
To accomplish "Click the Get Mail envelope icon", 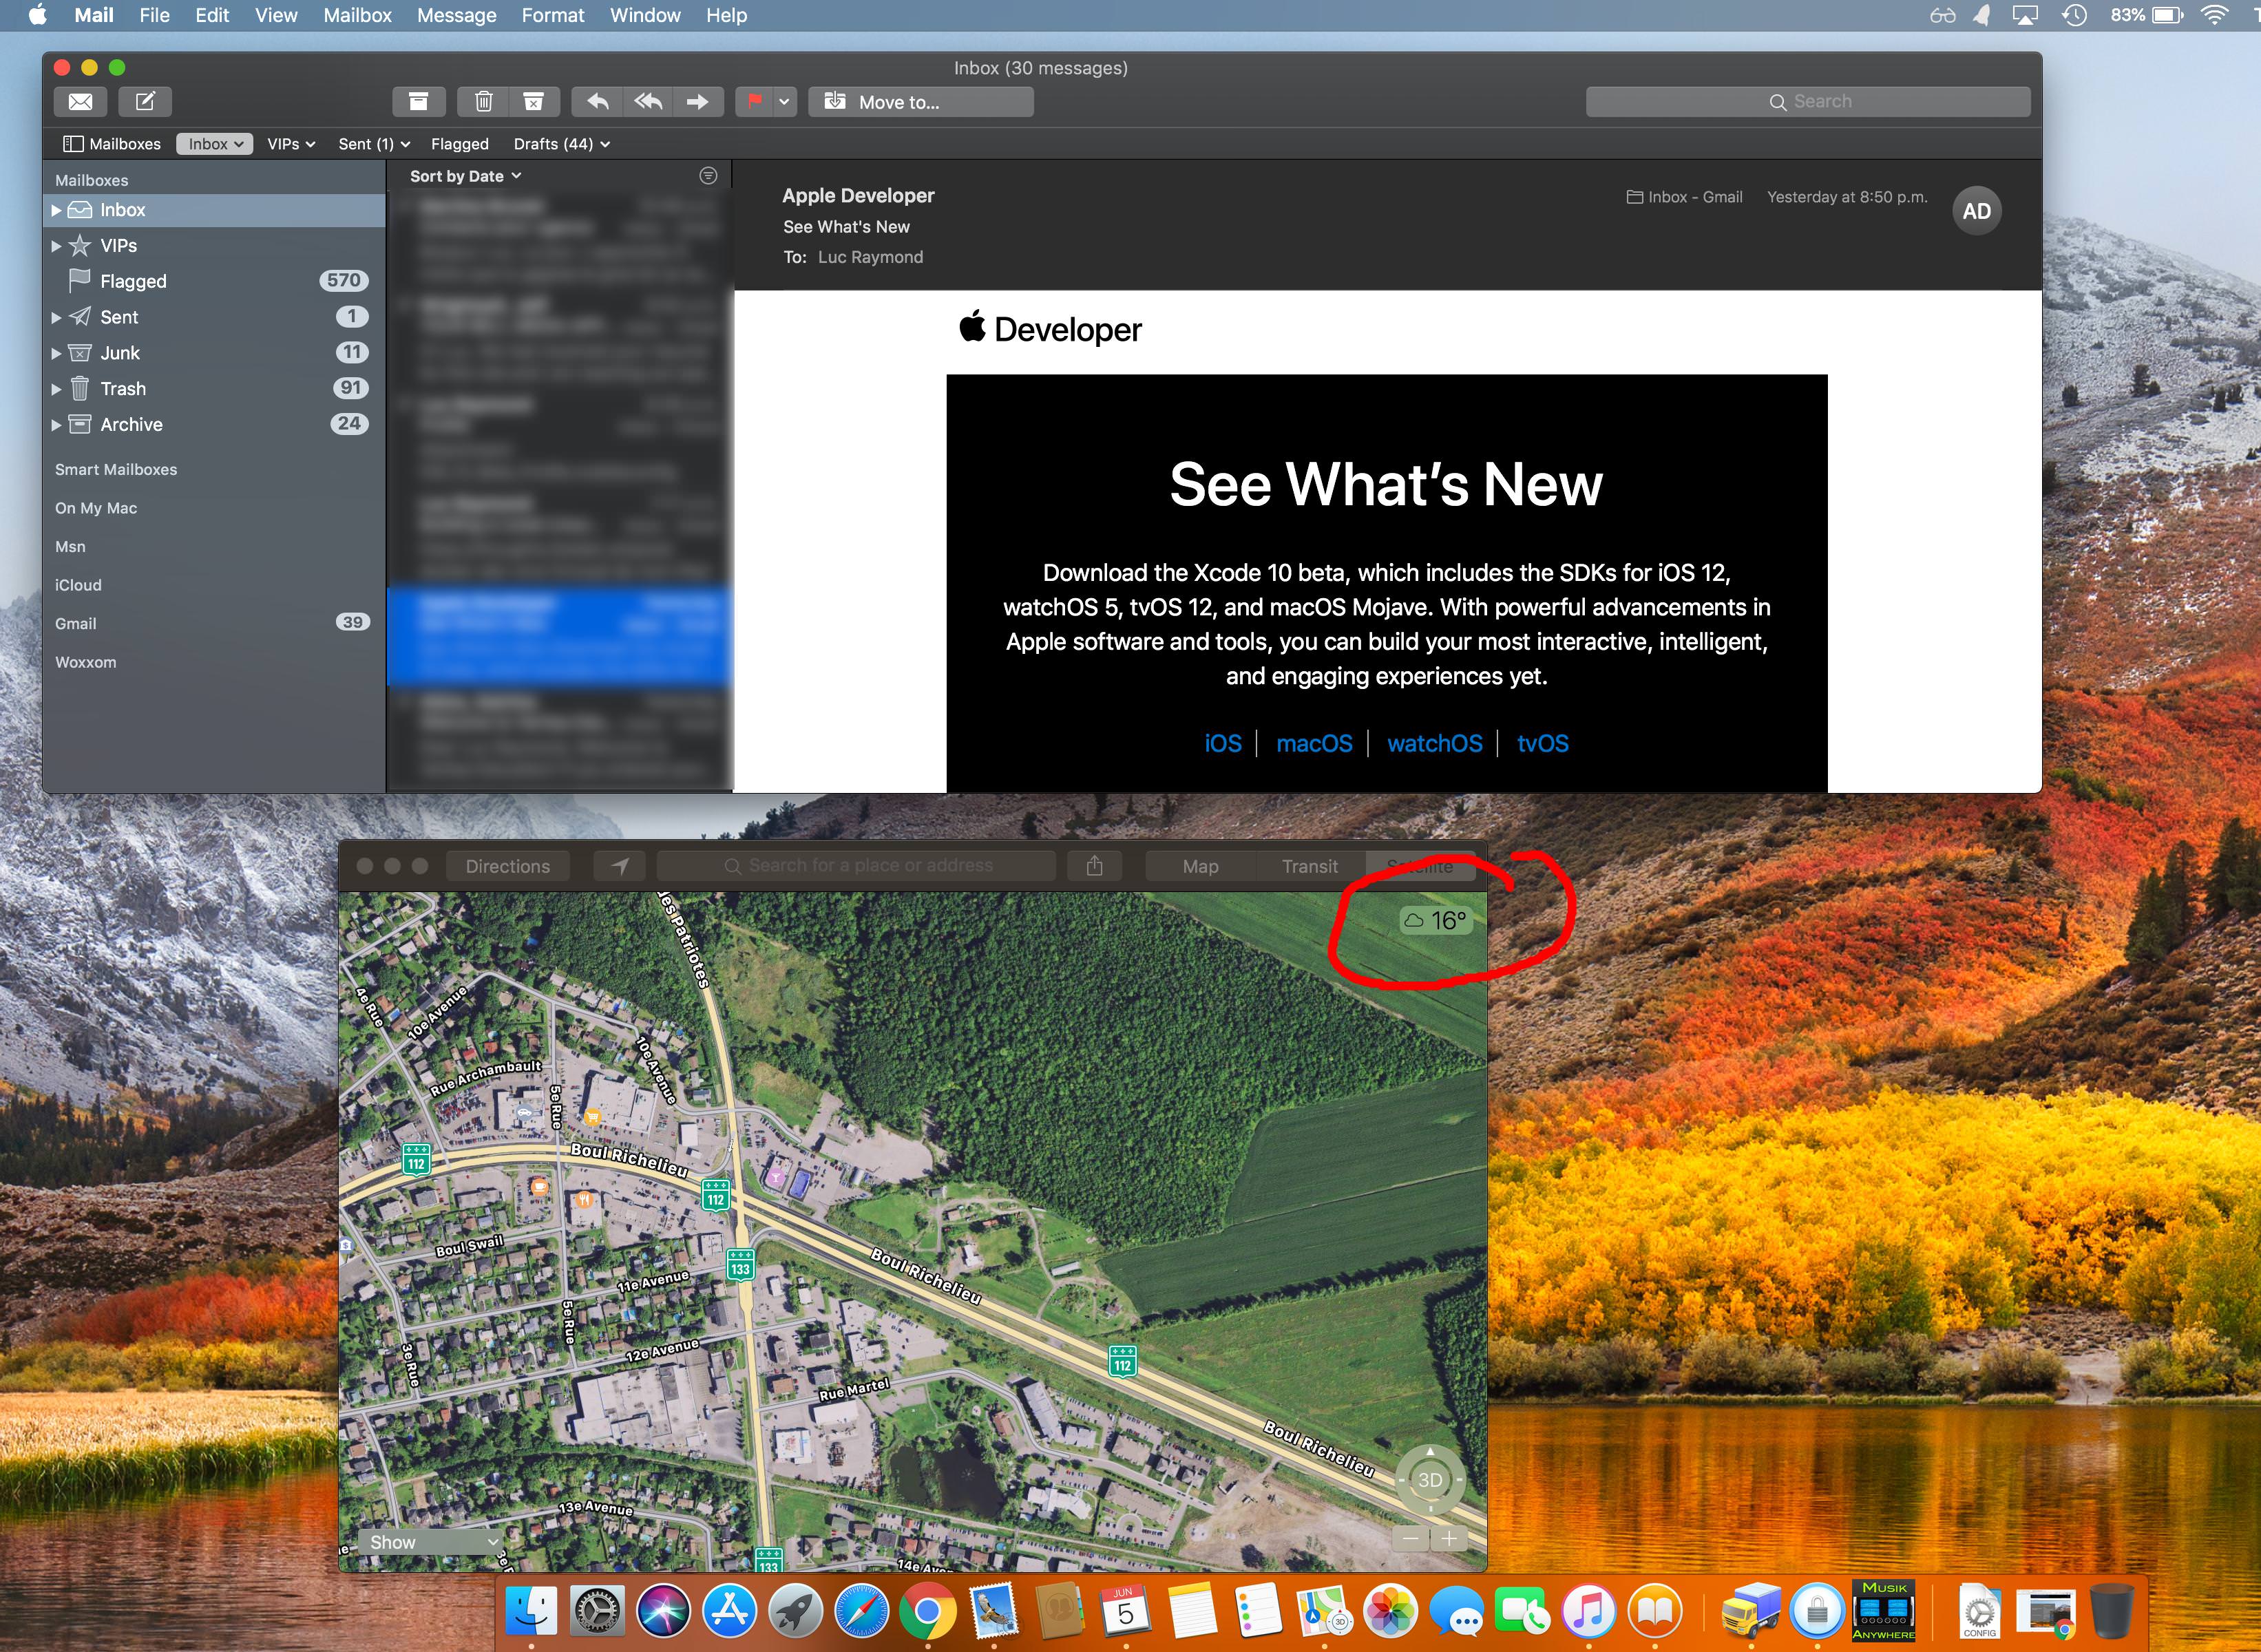I will coord(80,101).
